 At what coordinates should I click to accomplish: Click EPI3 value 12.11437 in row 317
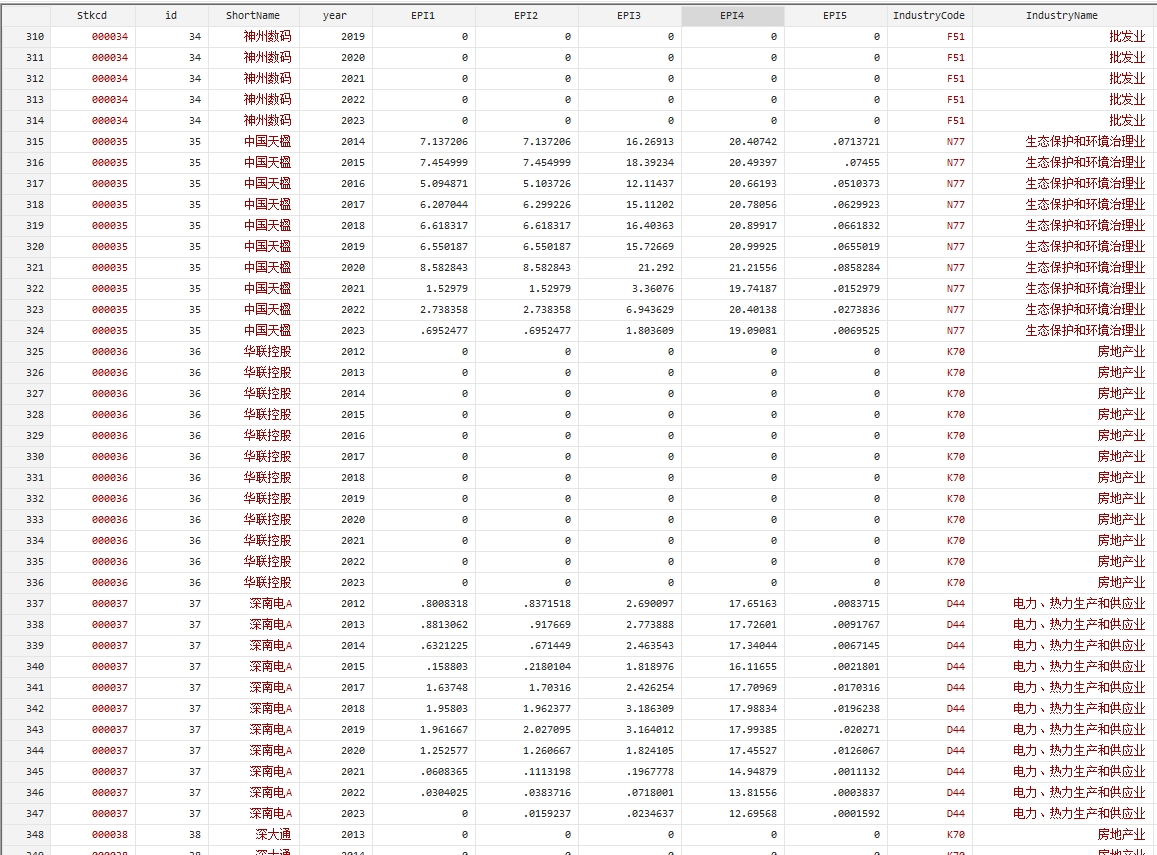pyautogui.click(x=649, y=184)
